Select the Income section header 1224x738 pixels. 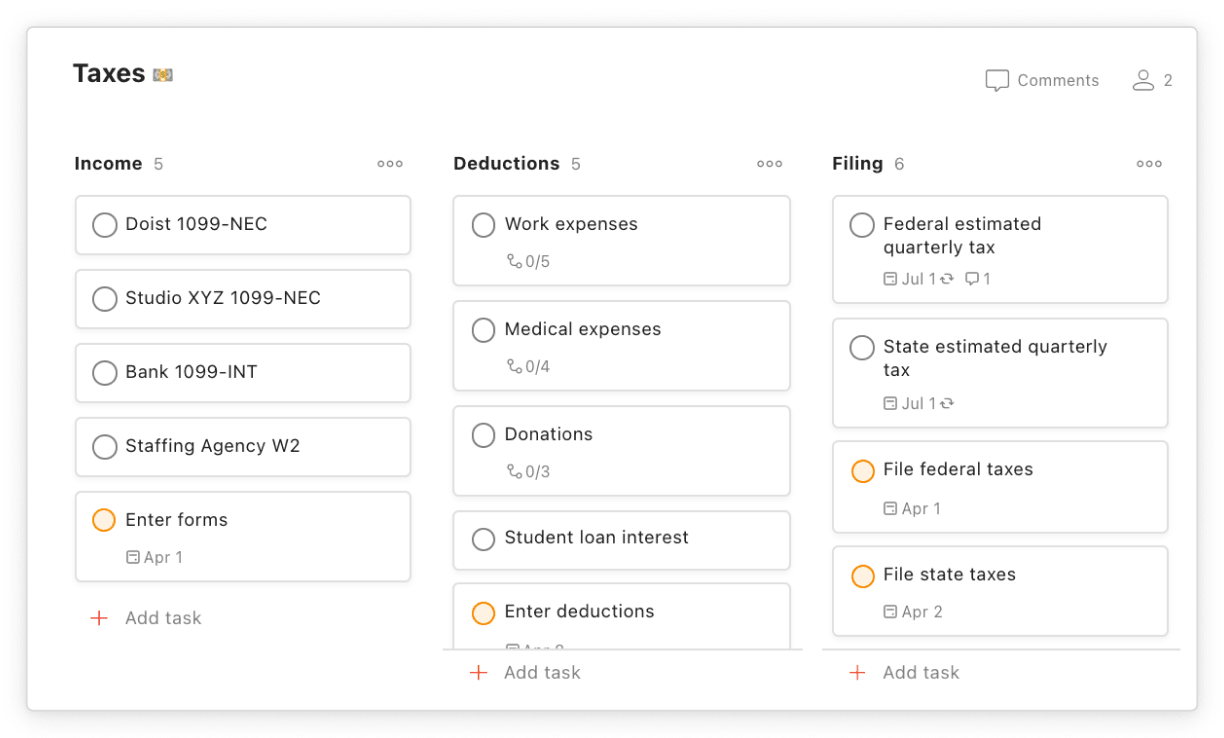pyautogui.click(x=105, y=163)
